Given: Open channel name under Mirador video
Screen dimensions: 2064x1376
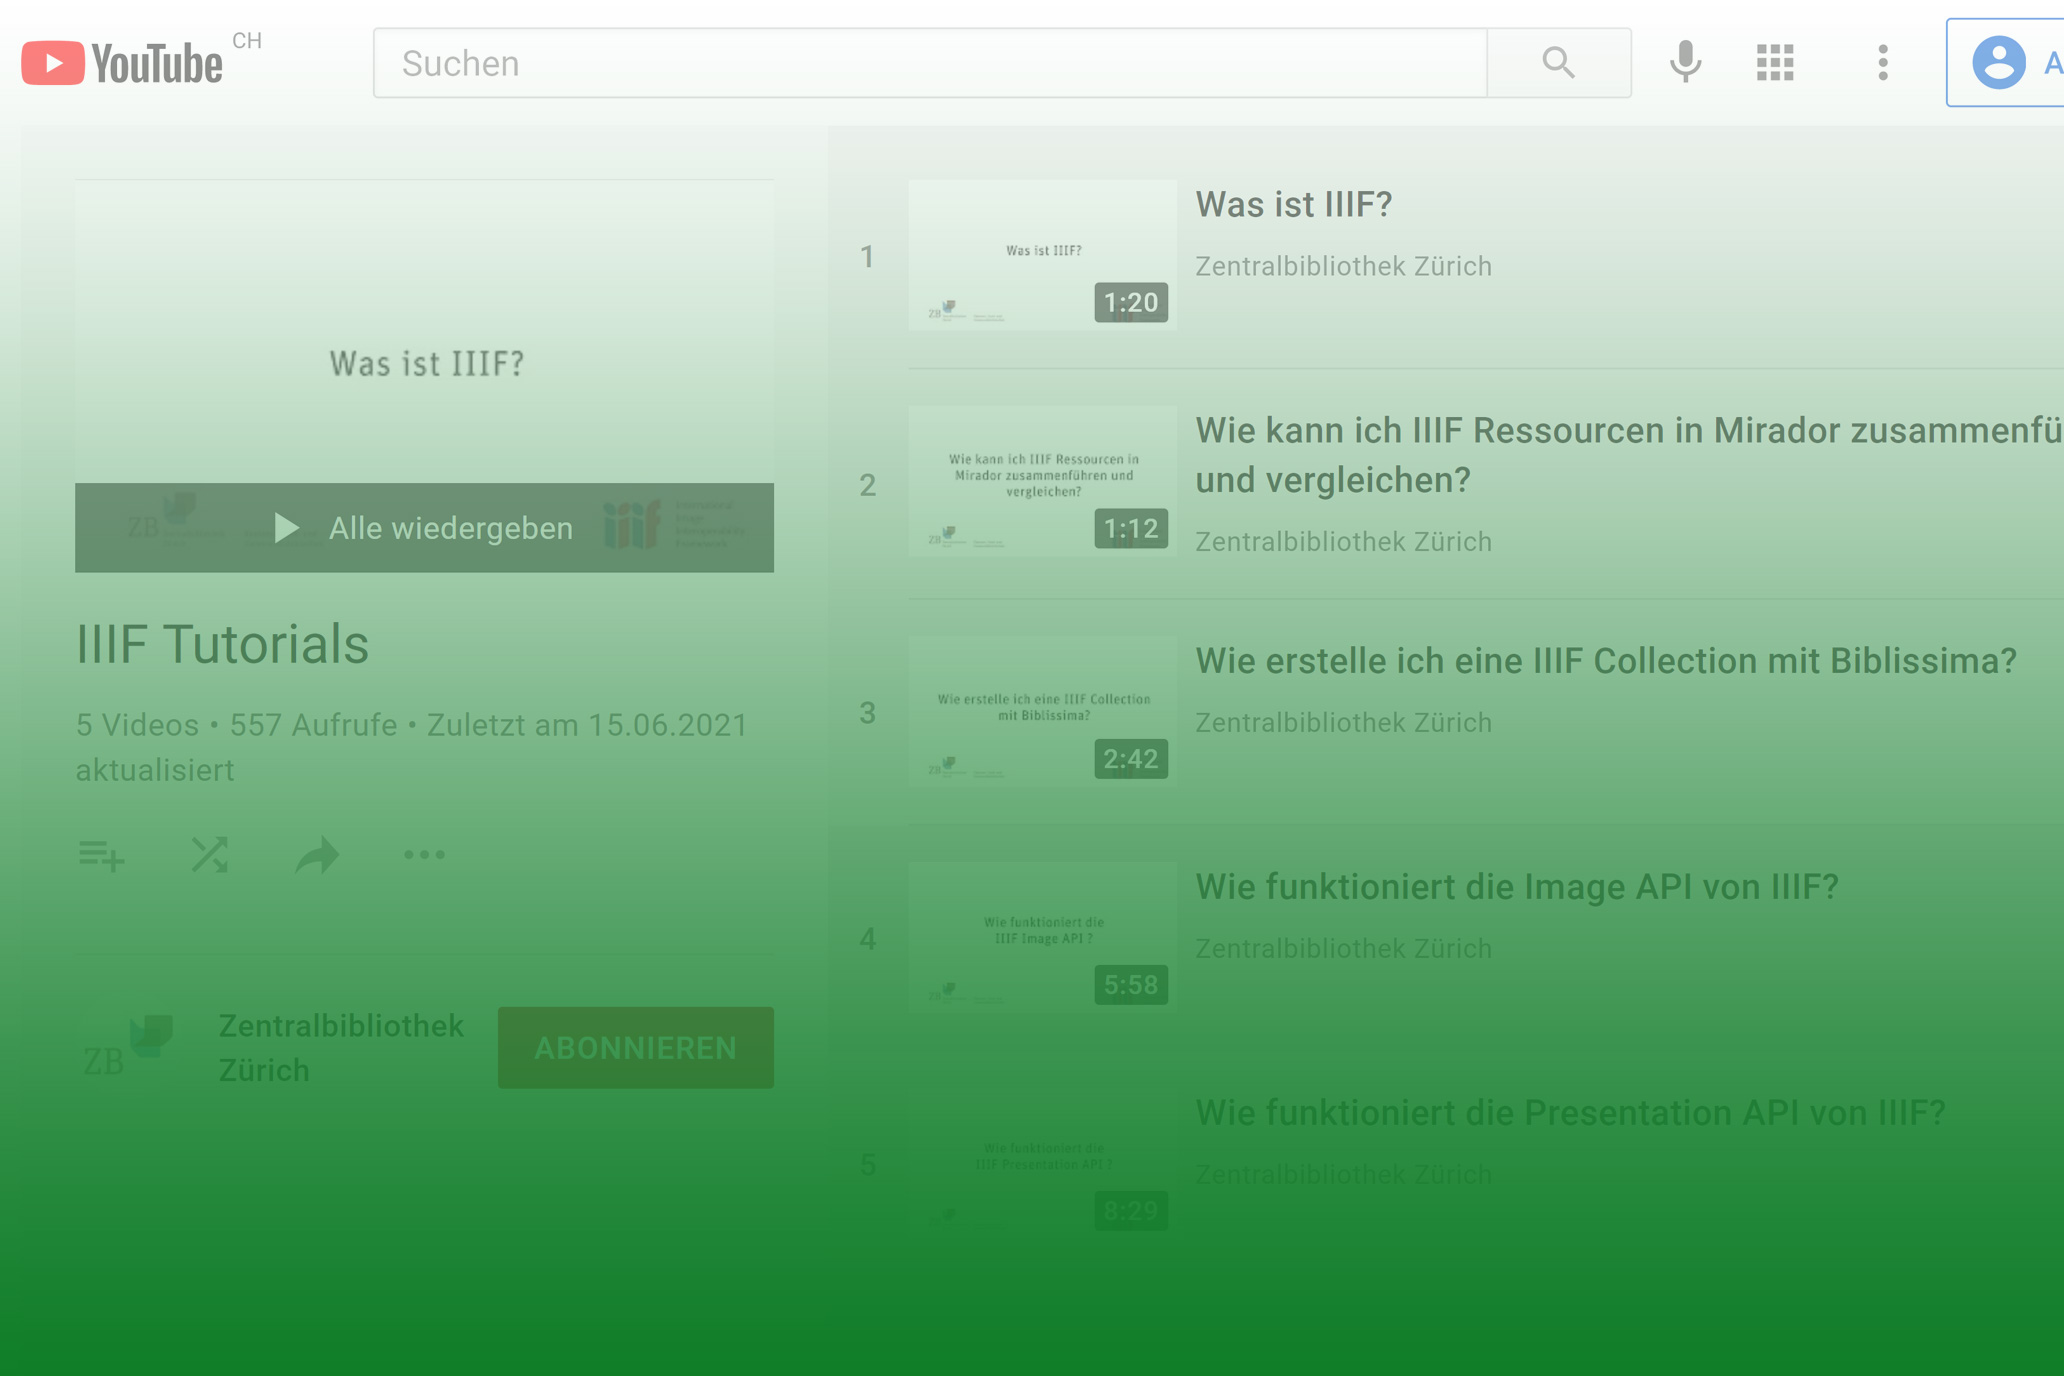Looking at the screenshot, I should [1343, 542].
